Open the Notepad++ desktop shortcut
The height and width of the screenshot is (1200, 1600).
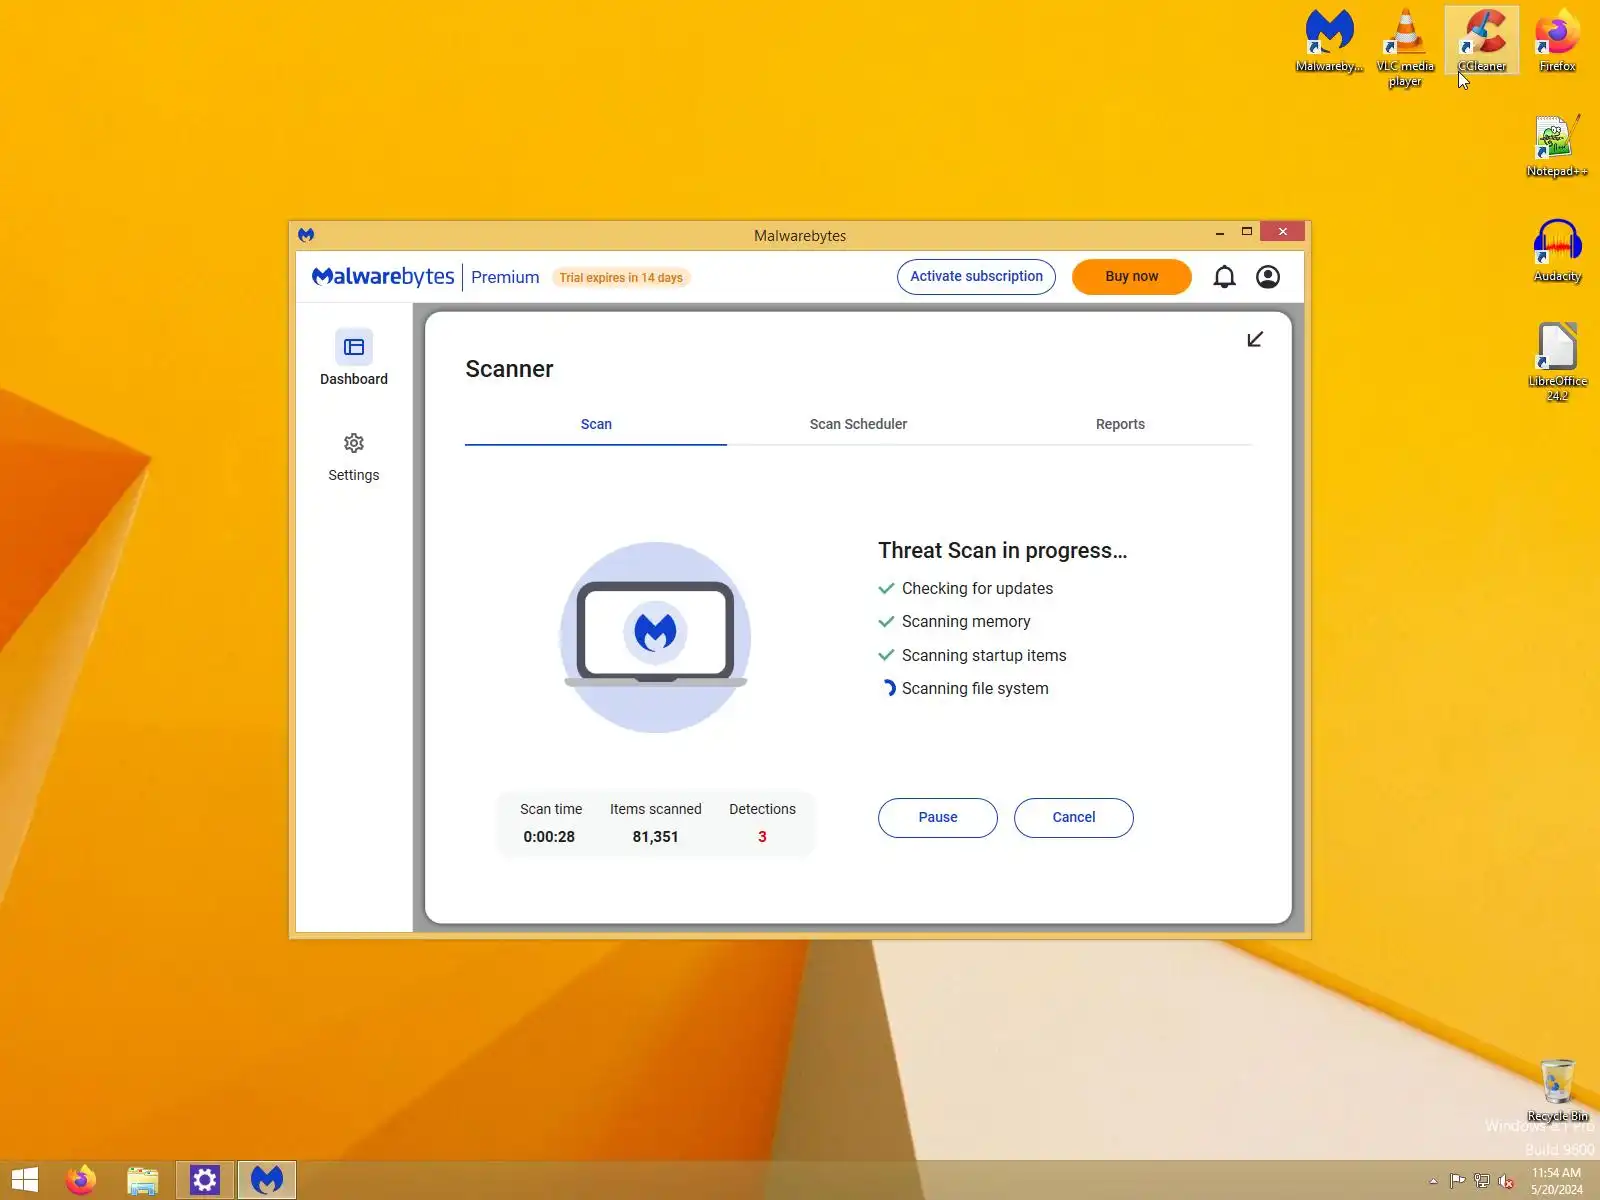click(1557, 146)
